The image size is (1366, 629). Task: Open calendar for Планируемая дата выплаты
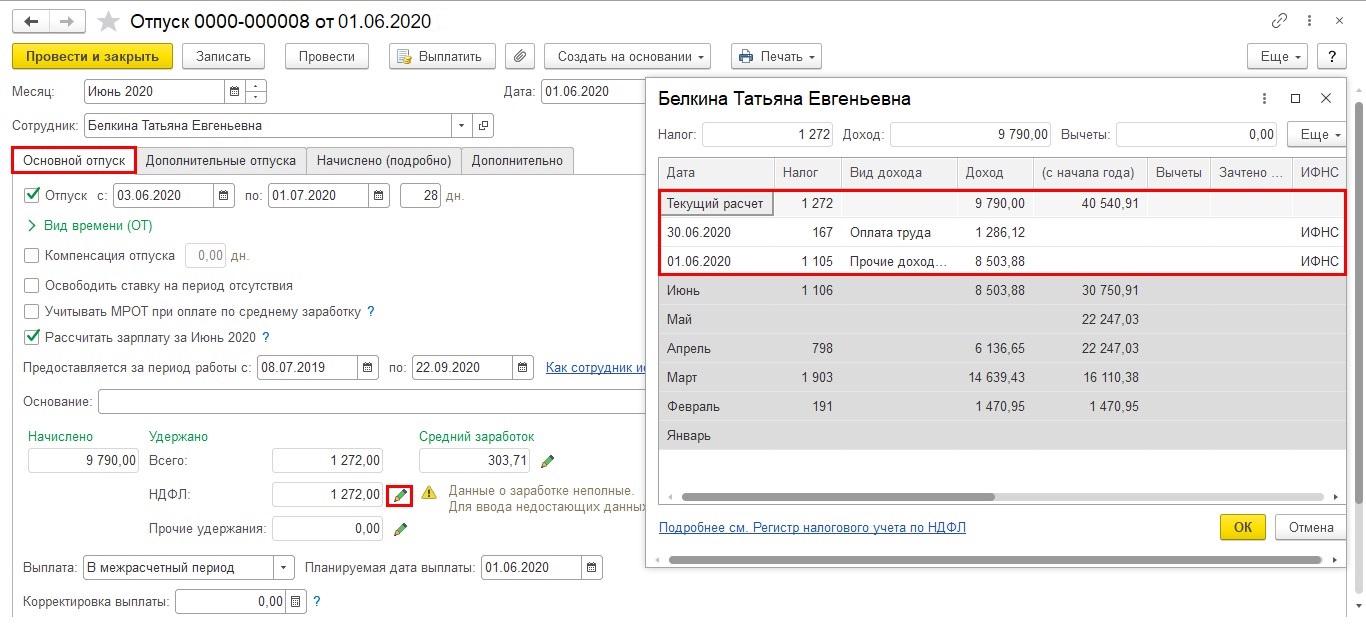pos(592,567)
